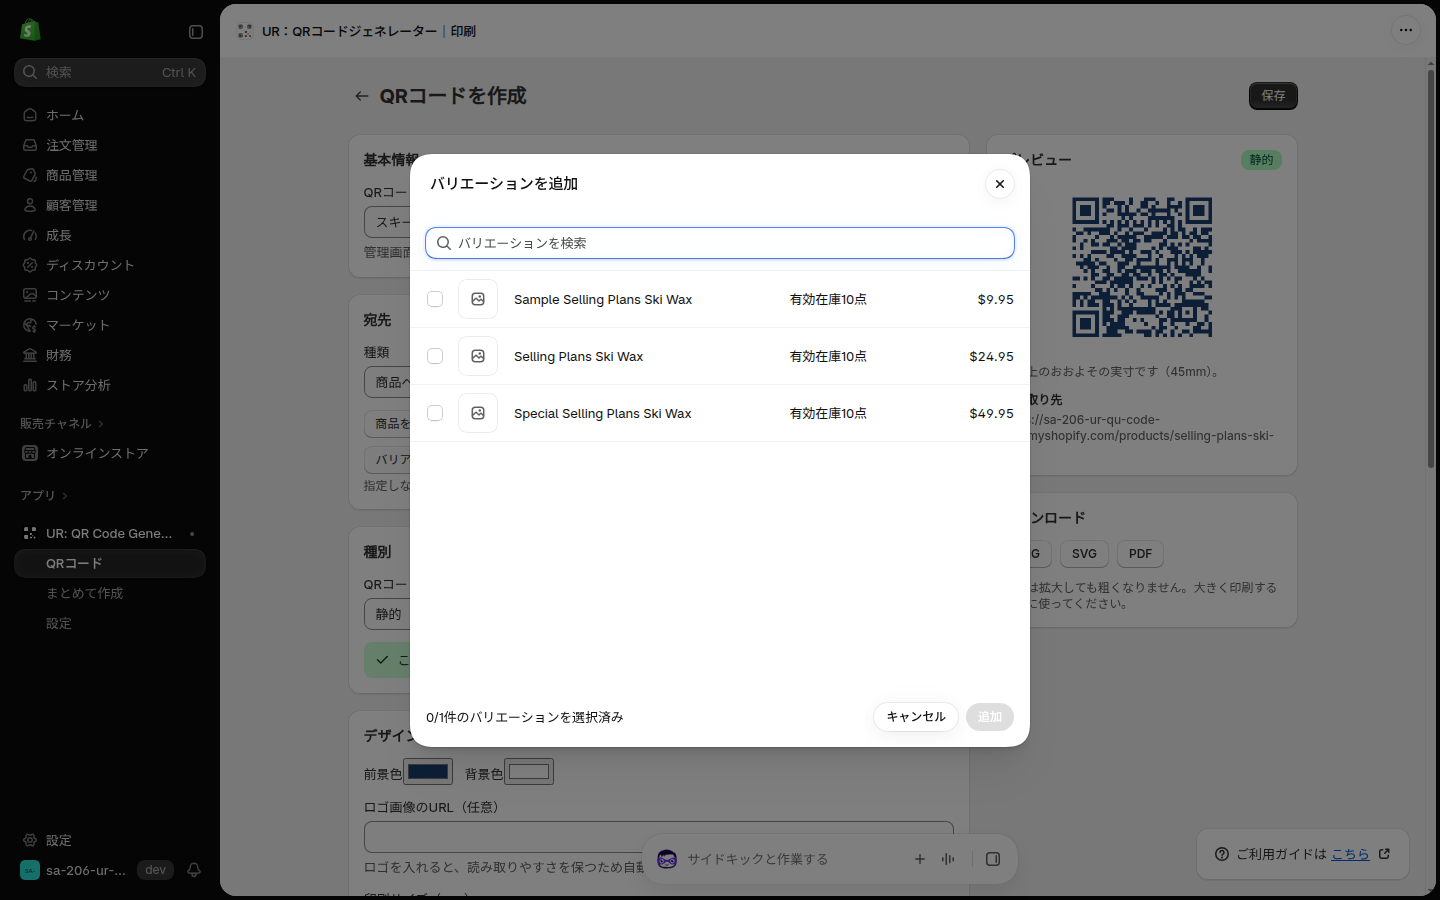Open ホーム in the sidebar

pos(110,115)
